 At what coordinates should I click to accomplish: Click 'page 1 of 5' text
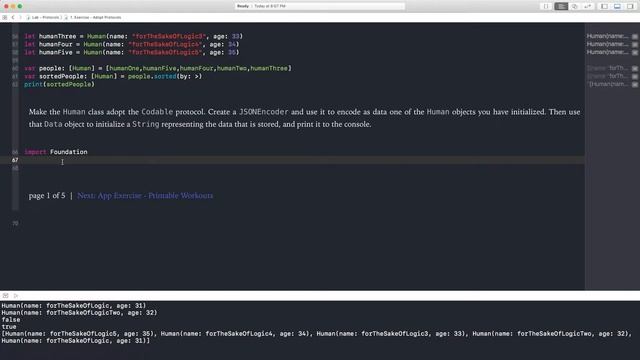pos(47,196)
